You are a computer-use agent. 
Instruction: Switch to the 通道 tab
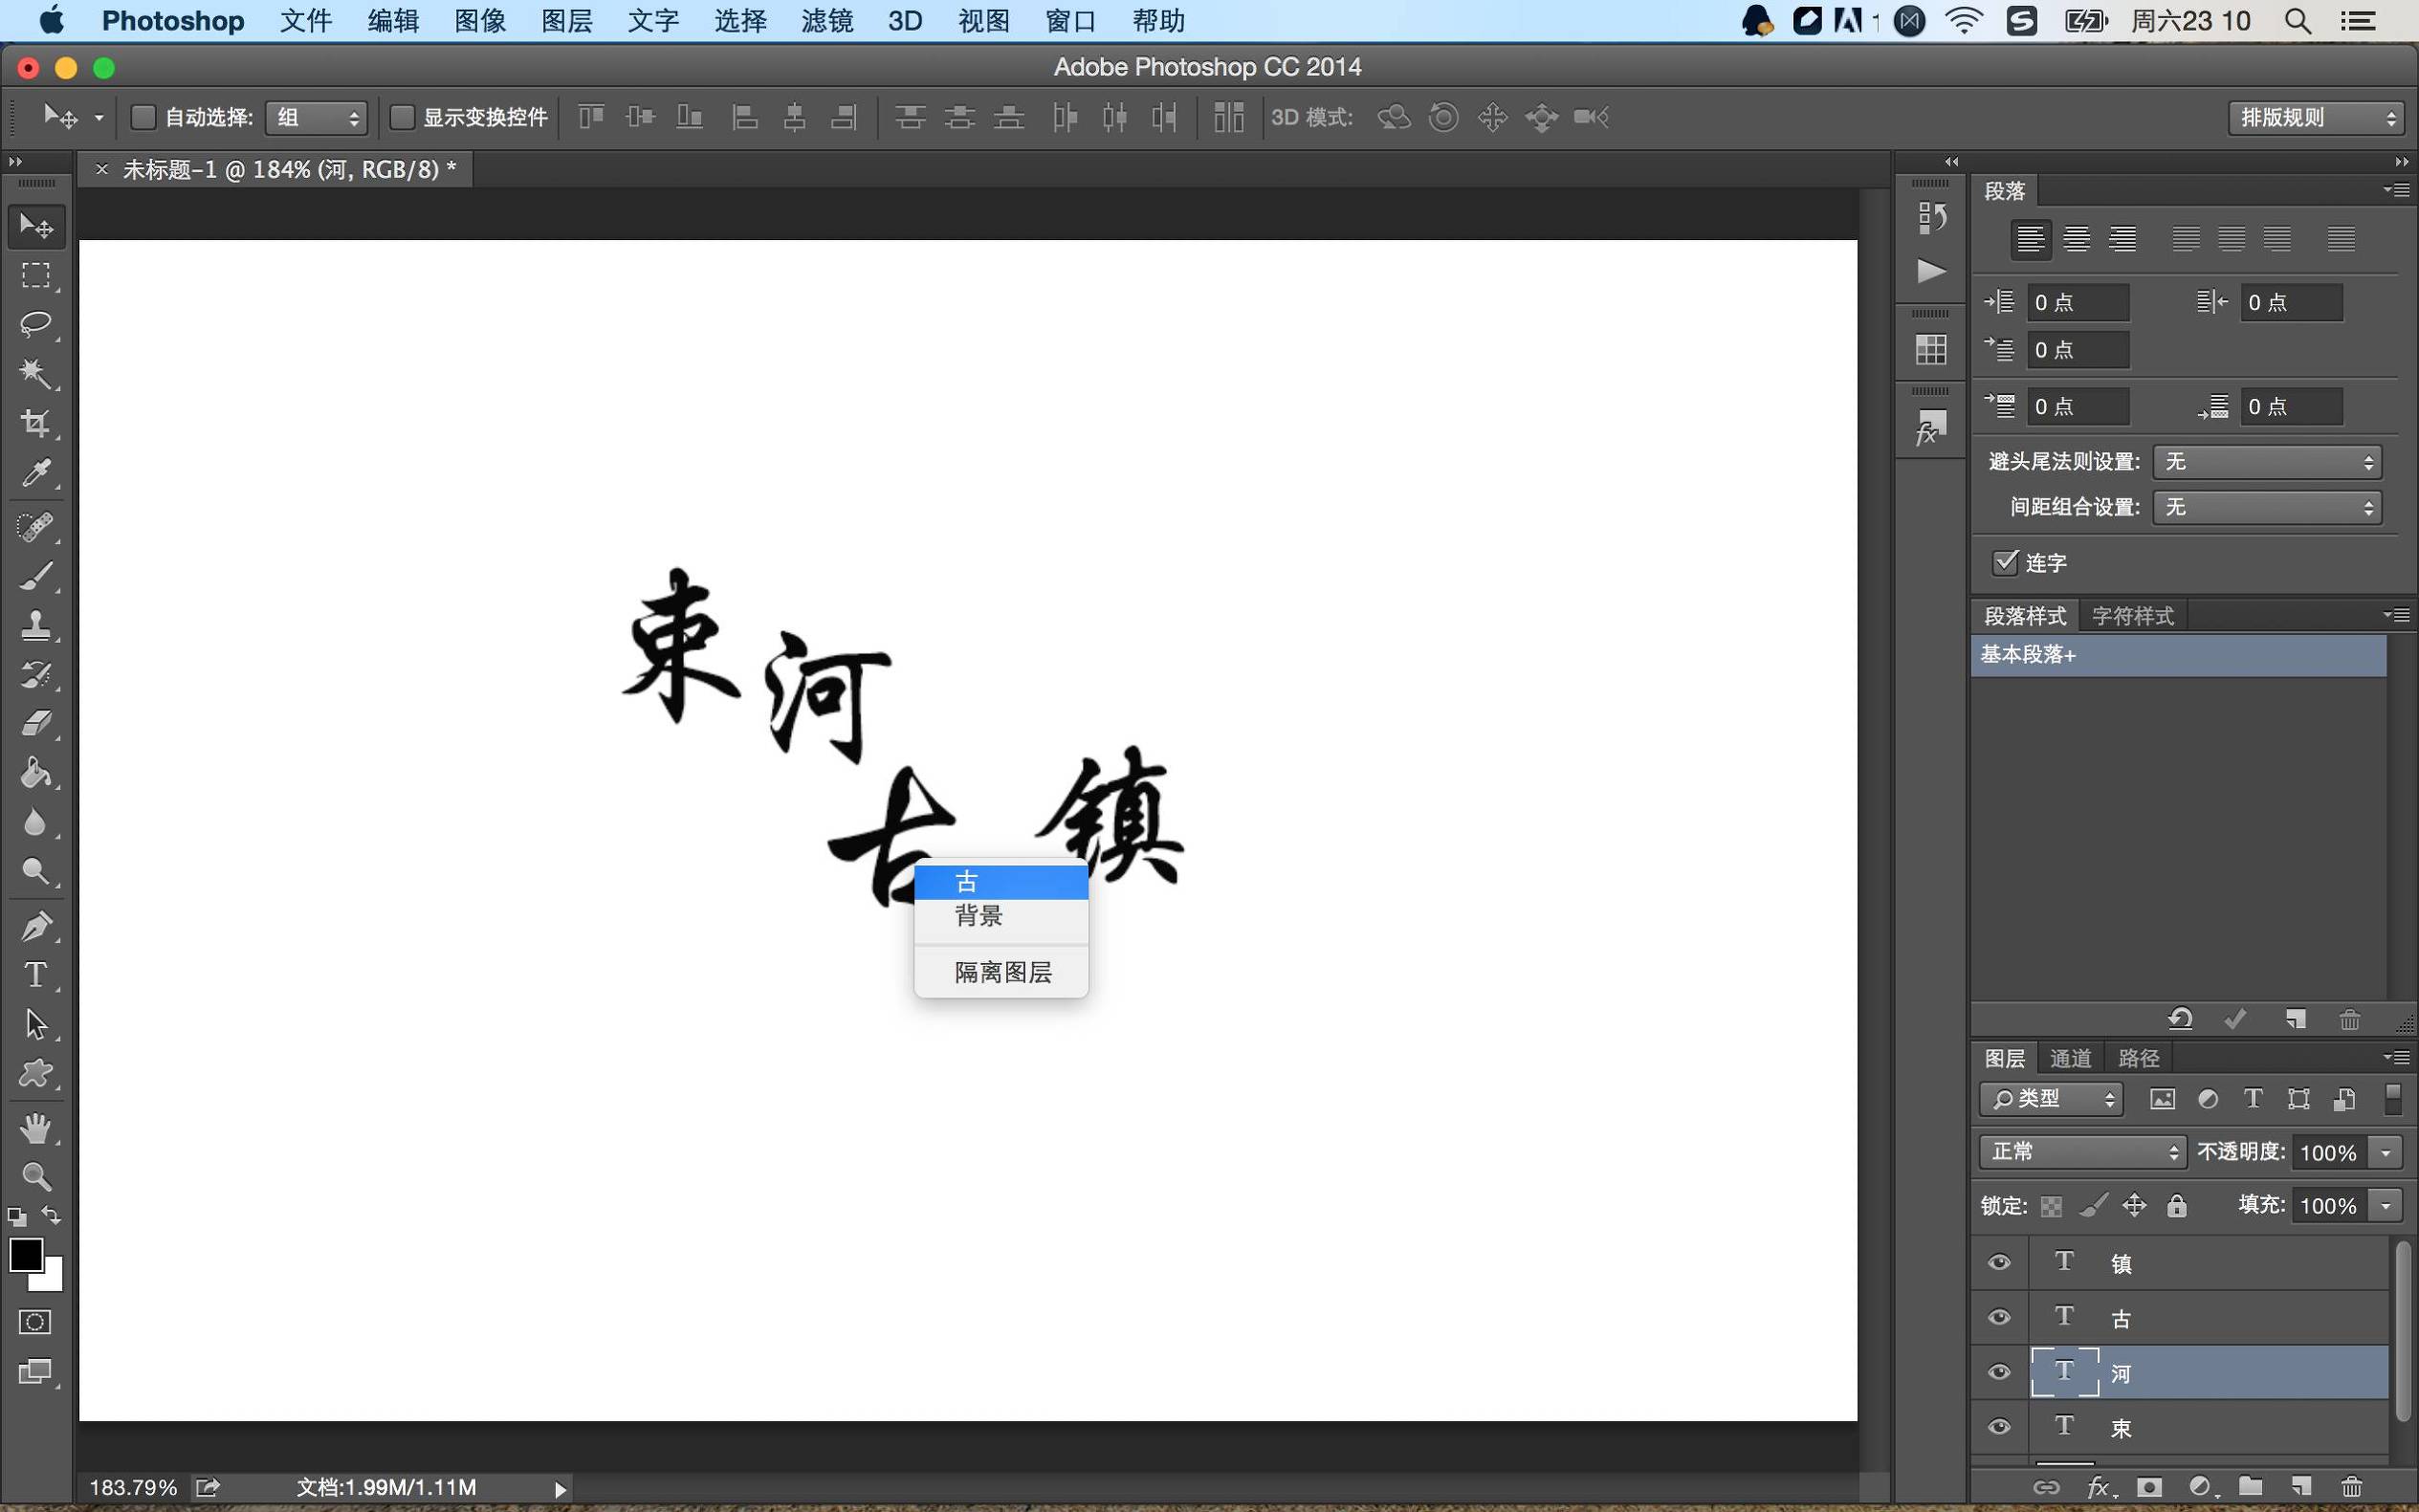click(x=2069, y=1057)
